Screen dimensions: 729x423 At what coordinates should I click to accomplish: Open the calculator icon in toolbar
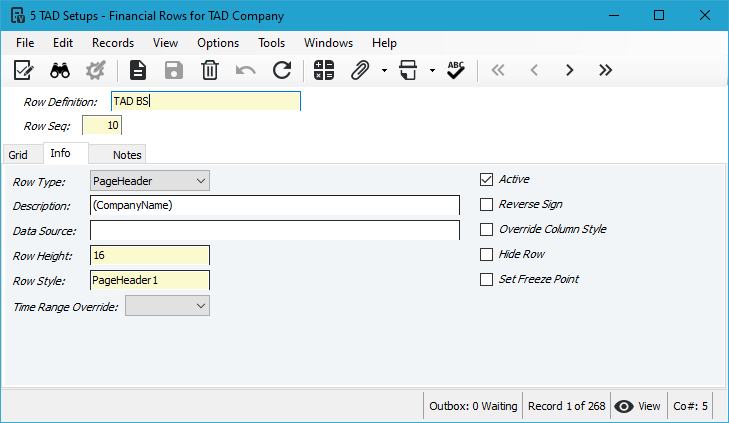(x=324, y=71)
